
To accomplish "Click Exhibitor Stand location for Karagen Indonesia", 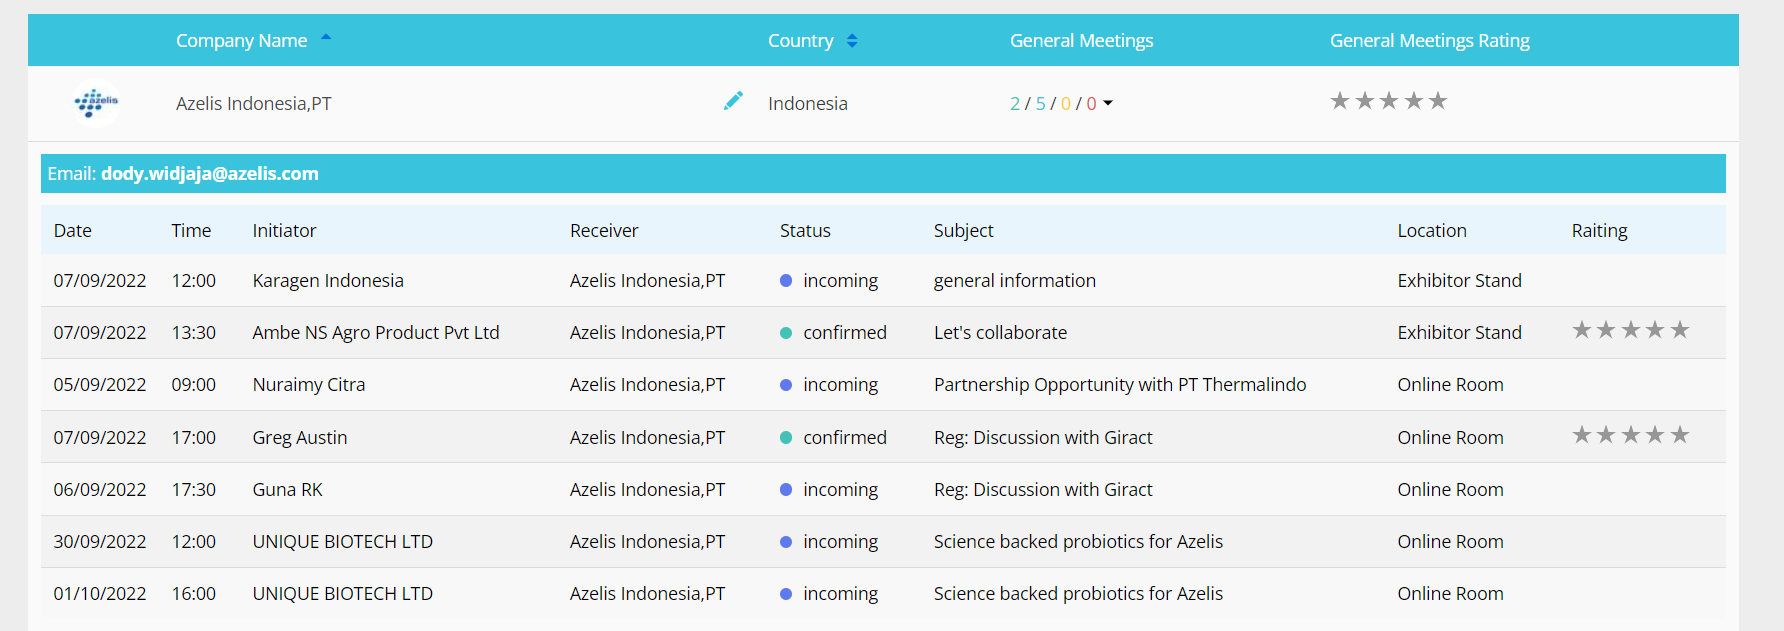I will click(x=1460, y=281).
